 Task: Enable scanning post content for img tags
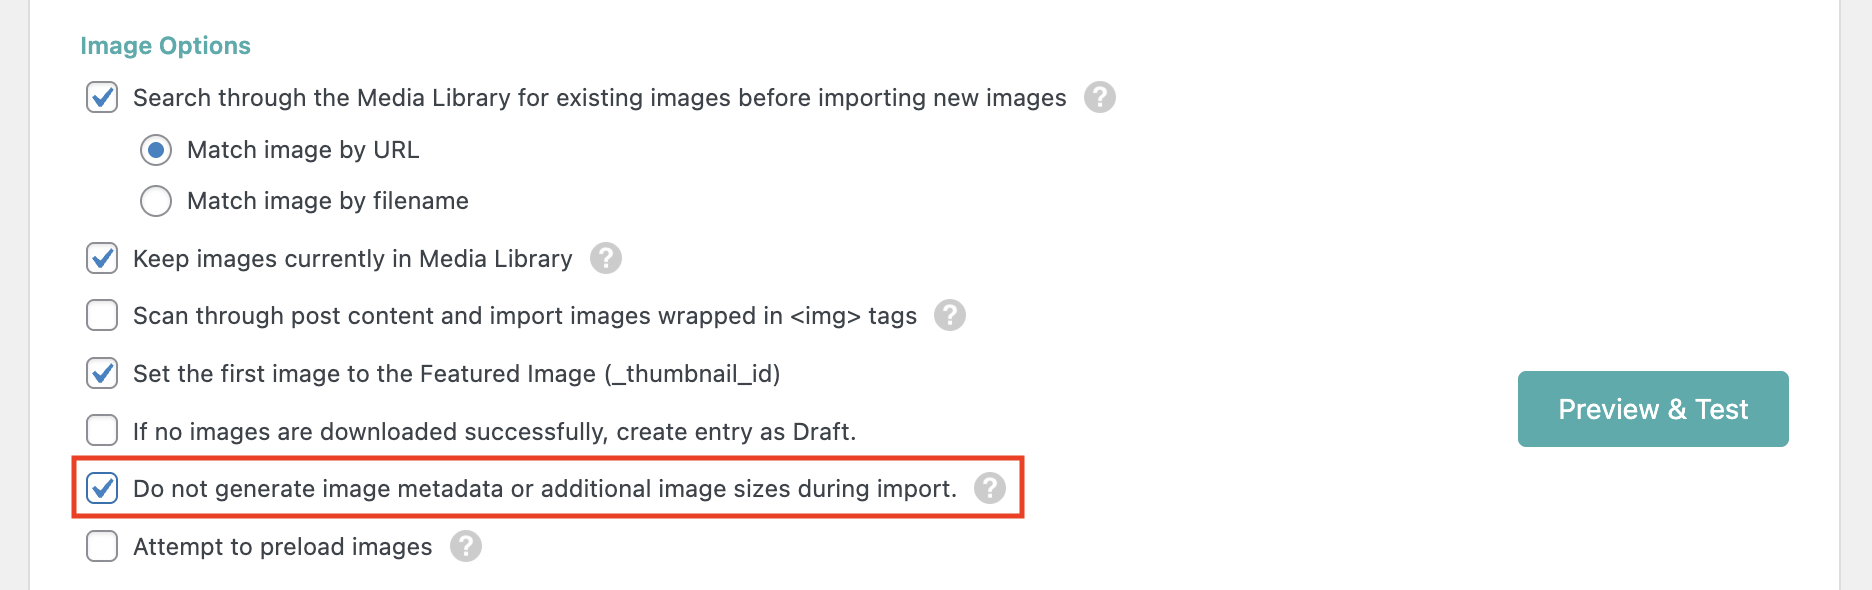[102, 315]
